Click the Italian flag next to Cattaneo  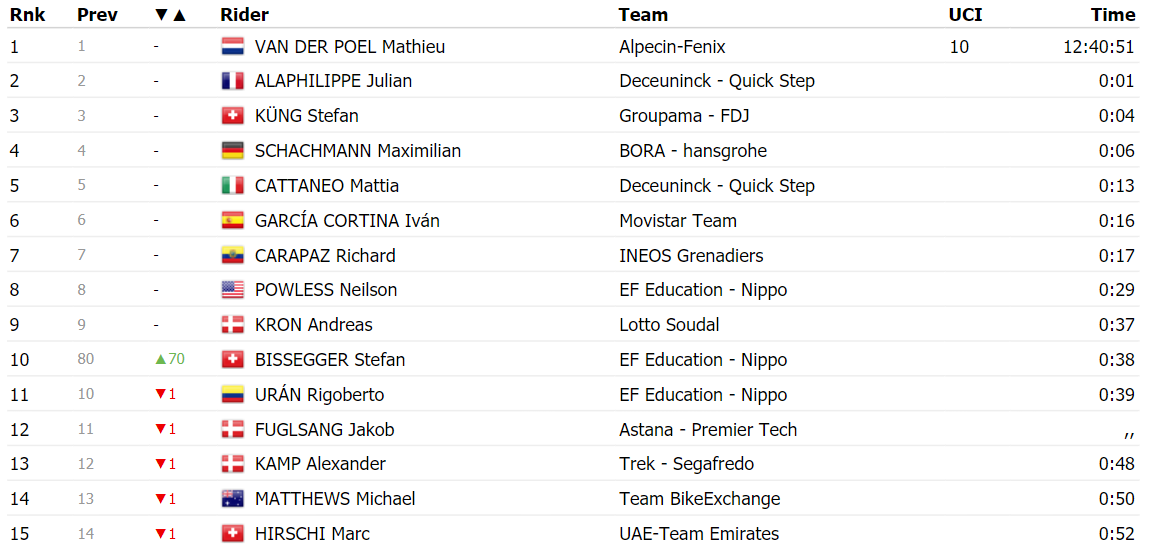pos(232,186)
